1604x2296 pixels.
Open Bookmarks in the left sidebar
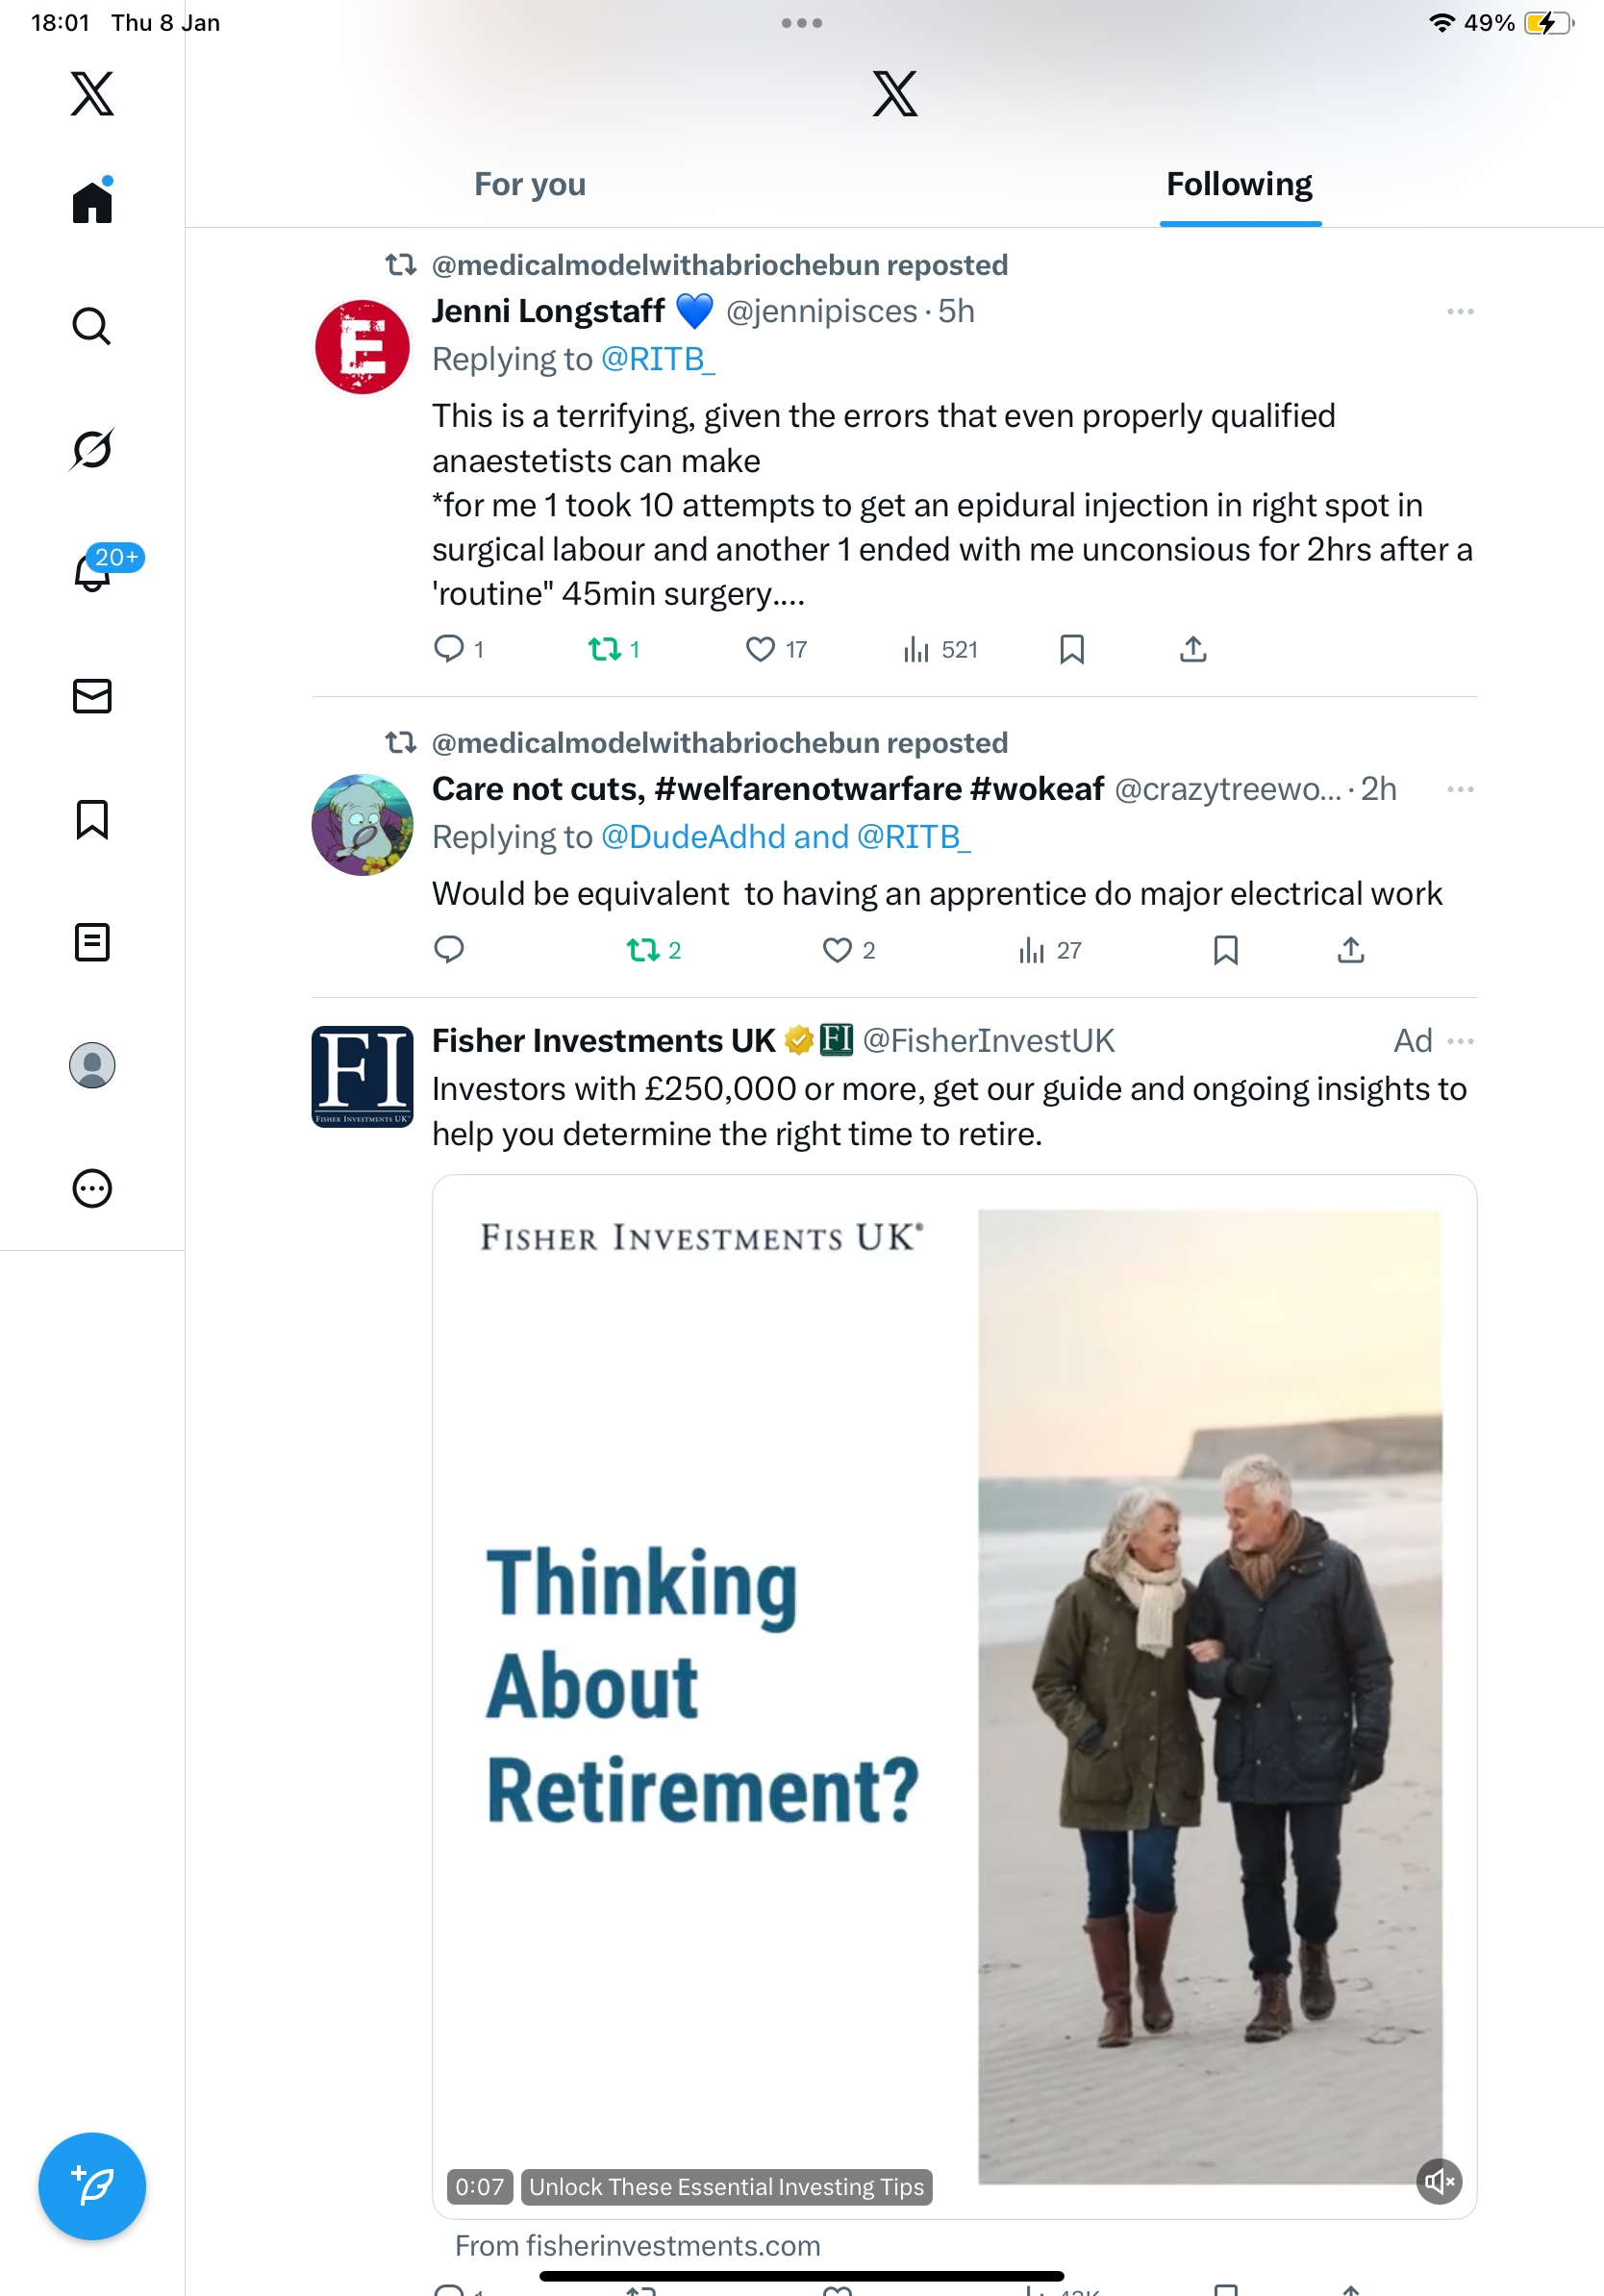92,819
